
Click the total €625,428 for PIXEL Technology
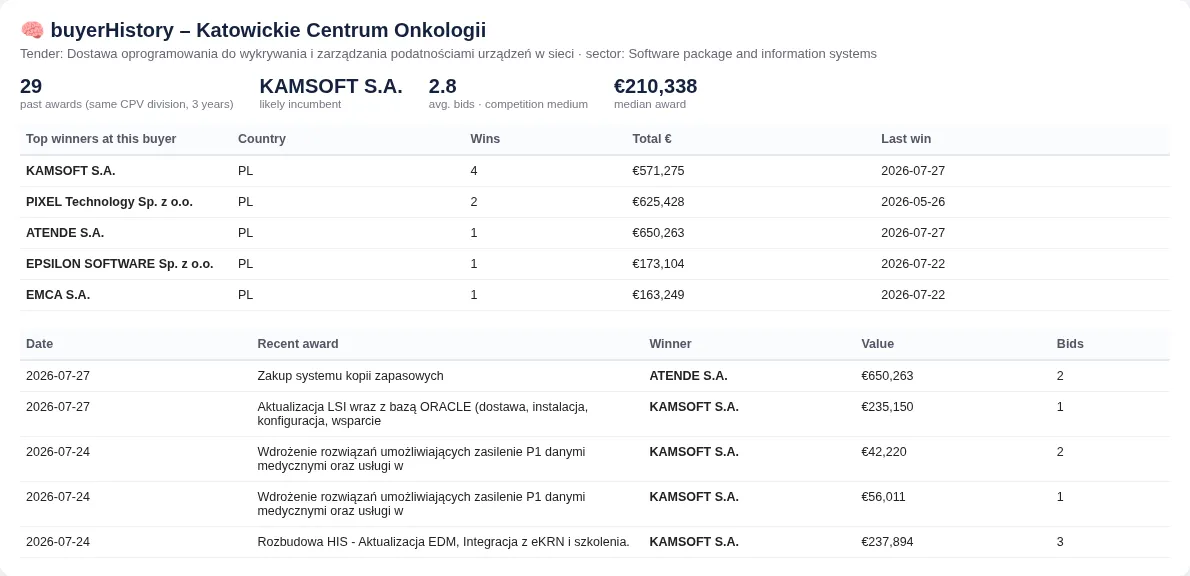(x=658, y=202)
